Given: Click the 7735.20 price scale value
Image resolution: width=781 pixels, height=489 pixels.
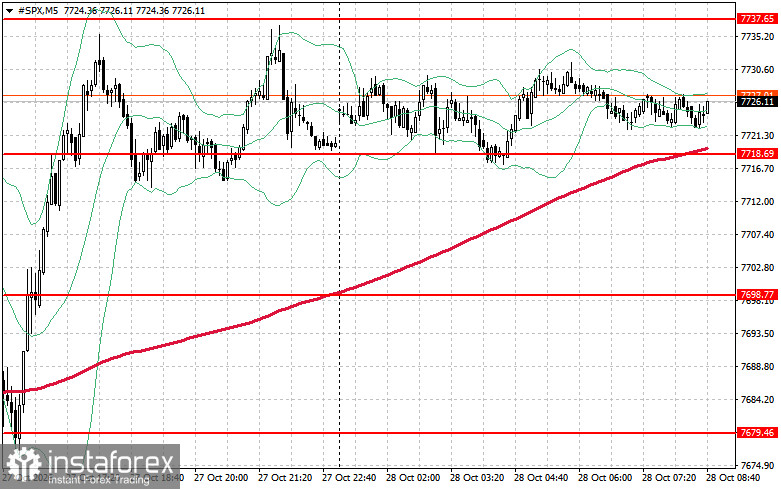Looking at the screenshot, I should click(x=758, y=37).
